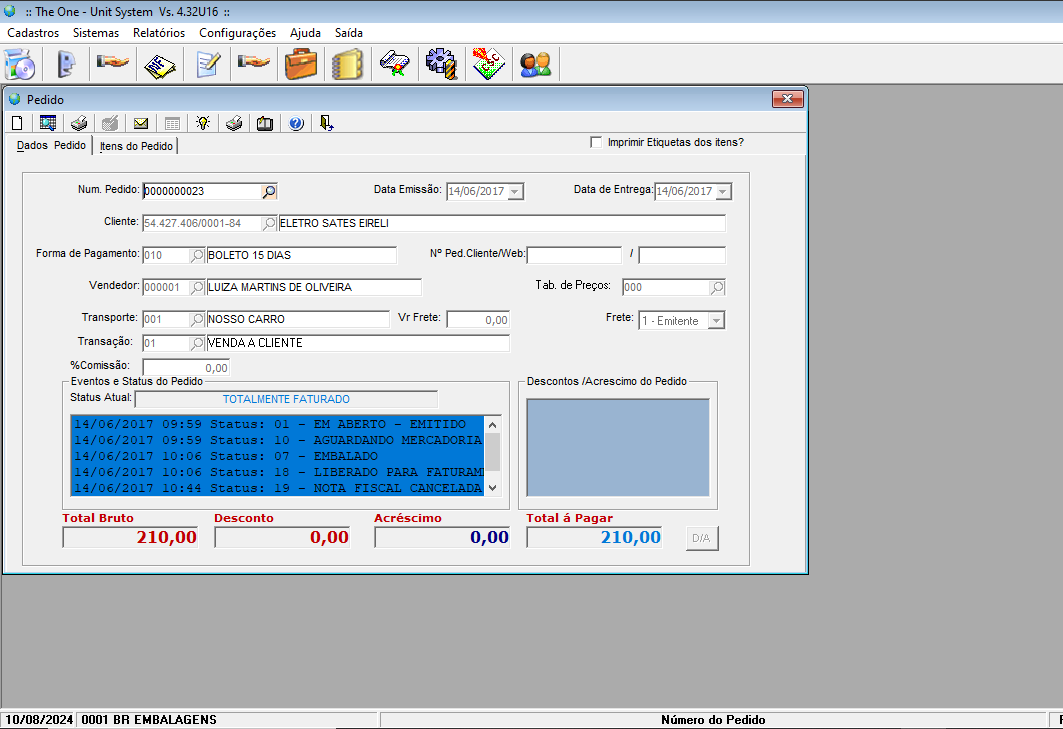Click the CD software box toolbar icon
The width and height of the screenshot is (1063, 729).
20,64
